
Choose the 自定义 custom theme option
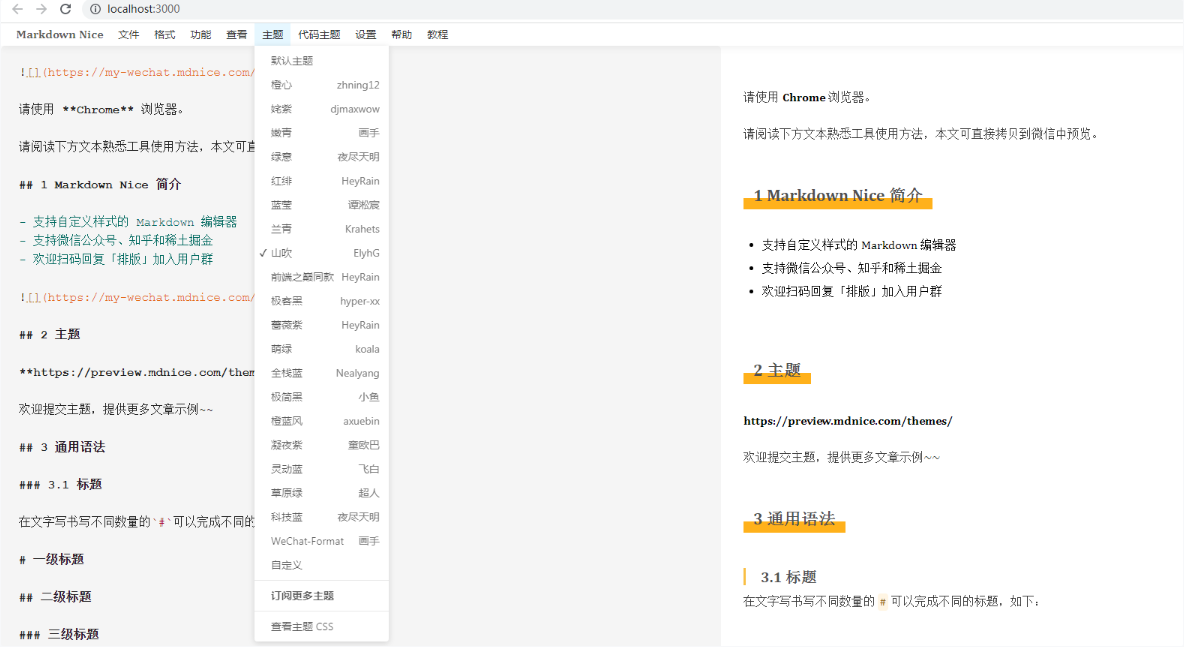pyautogui.click(x=322, y=565)
